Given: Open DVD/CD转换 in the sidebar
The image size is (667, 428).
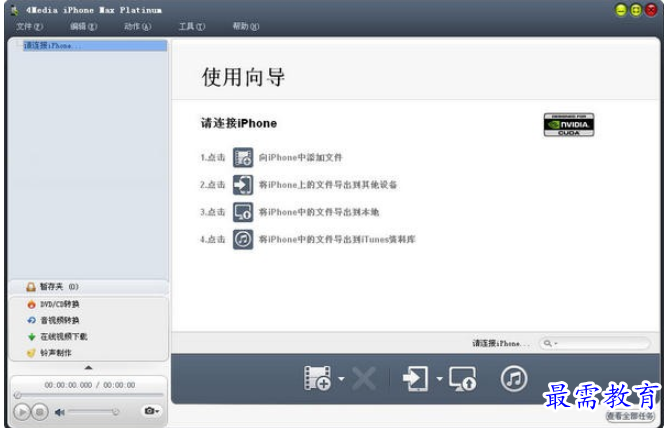Looking at the screenshot, I should click(60, 304).
